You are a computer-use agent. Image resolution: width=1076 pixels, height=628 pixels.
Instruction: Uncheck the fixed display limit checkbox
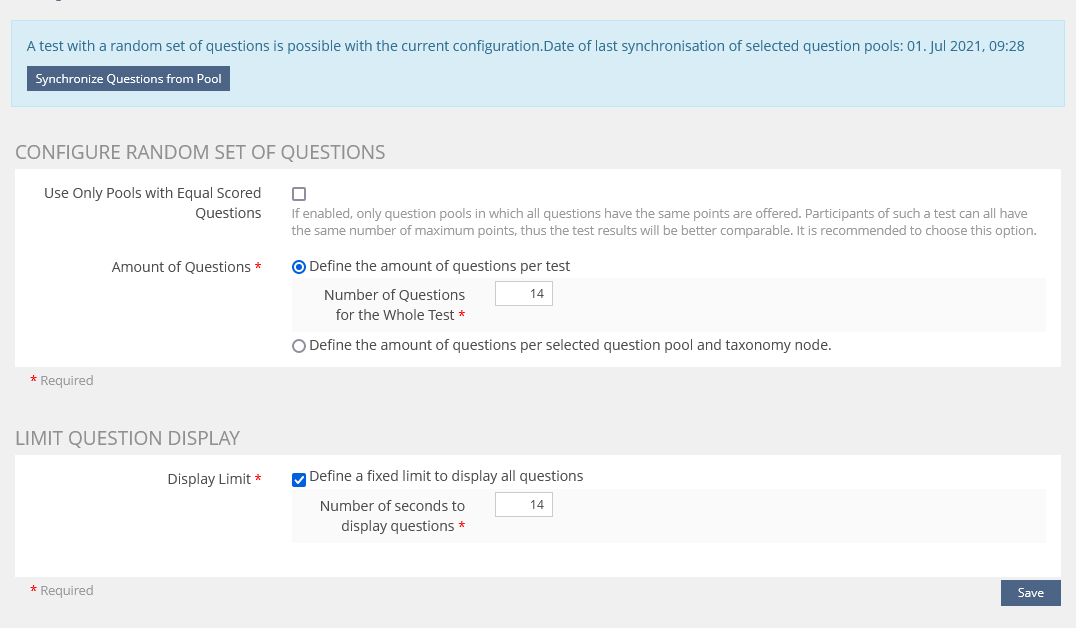click(299, 480)
